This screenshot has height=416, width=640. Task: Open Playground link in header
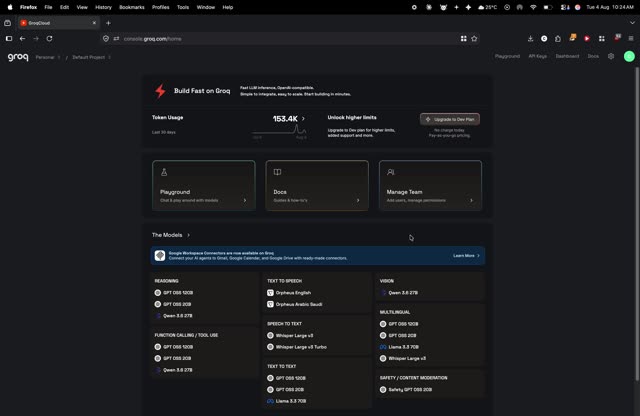[507, 56]
